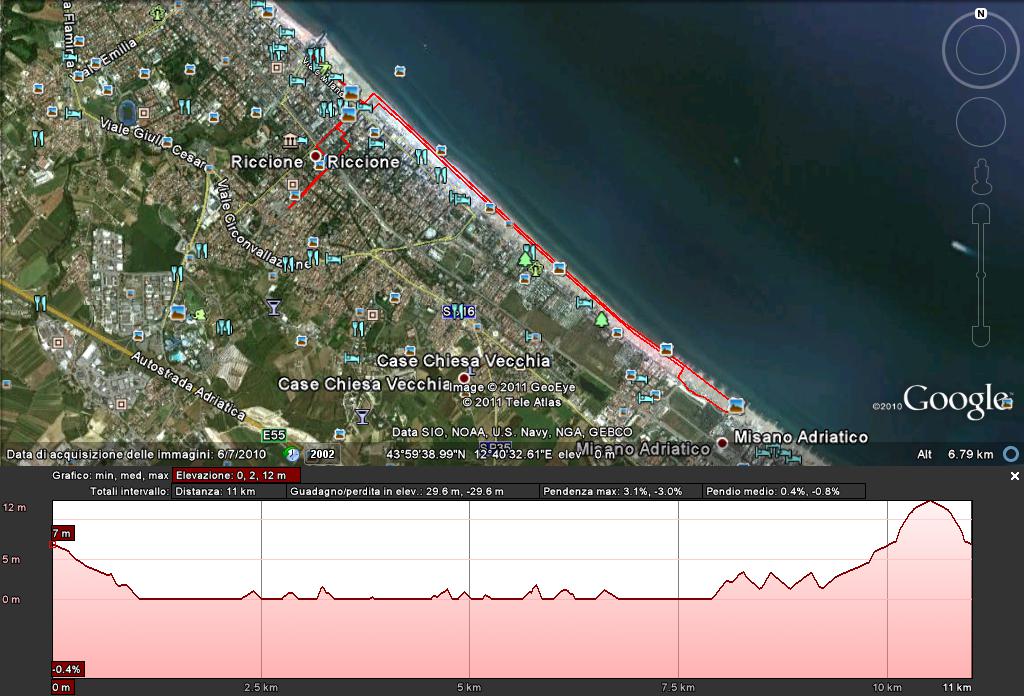Click the 11 km end label on the distance axis
Image resolution: width=1024 pixels, height=696 pixels.
click(x=957, y=687)
